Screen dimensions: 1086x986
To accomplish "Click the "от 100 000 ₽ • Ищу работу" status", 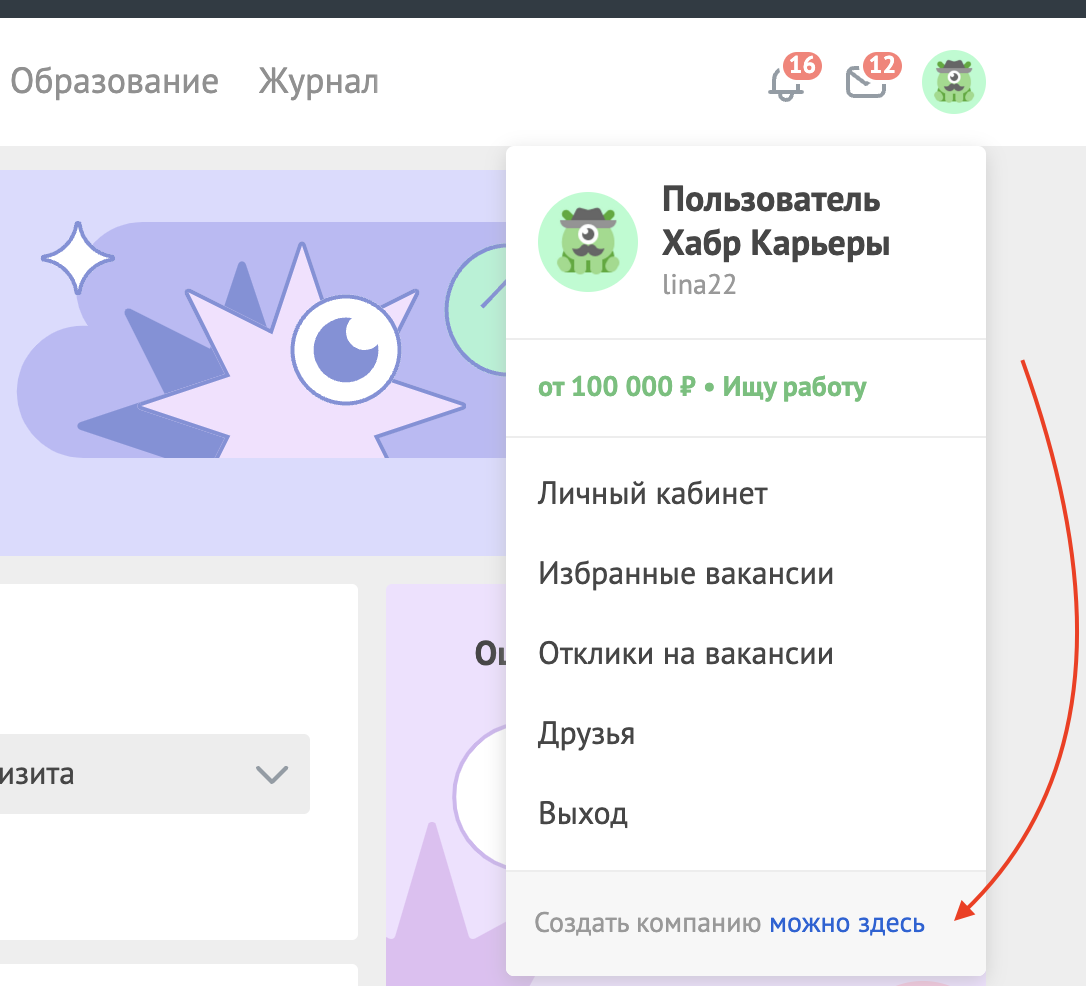I will pyautogui.click(x=701, y=387).
